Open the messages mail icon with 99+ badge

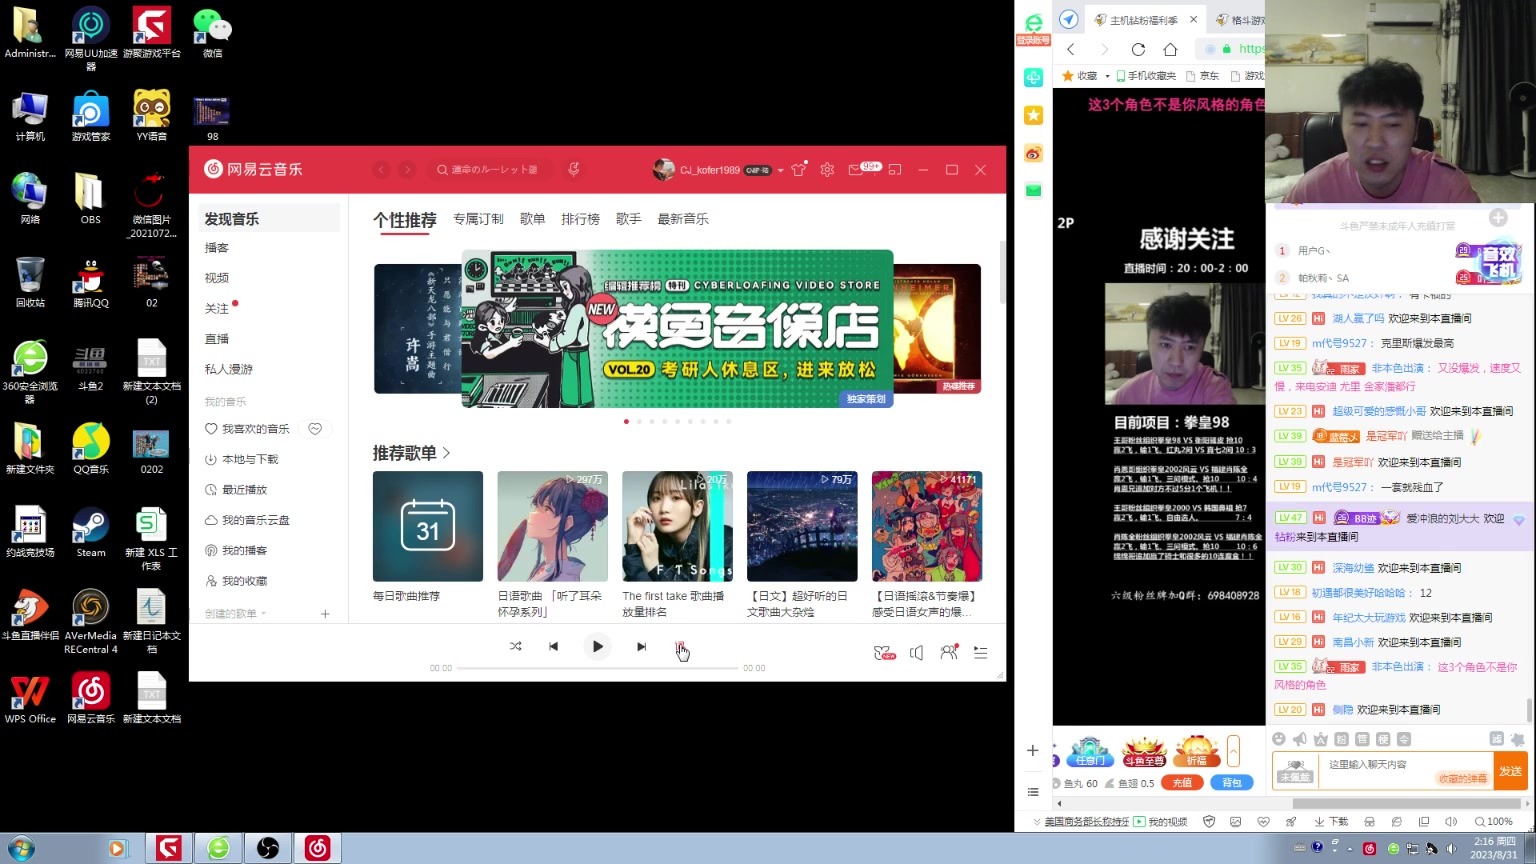pos(855,170)
